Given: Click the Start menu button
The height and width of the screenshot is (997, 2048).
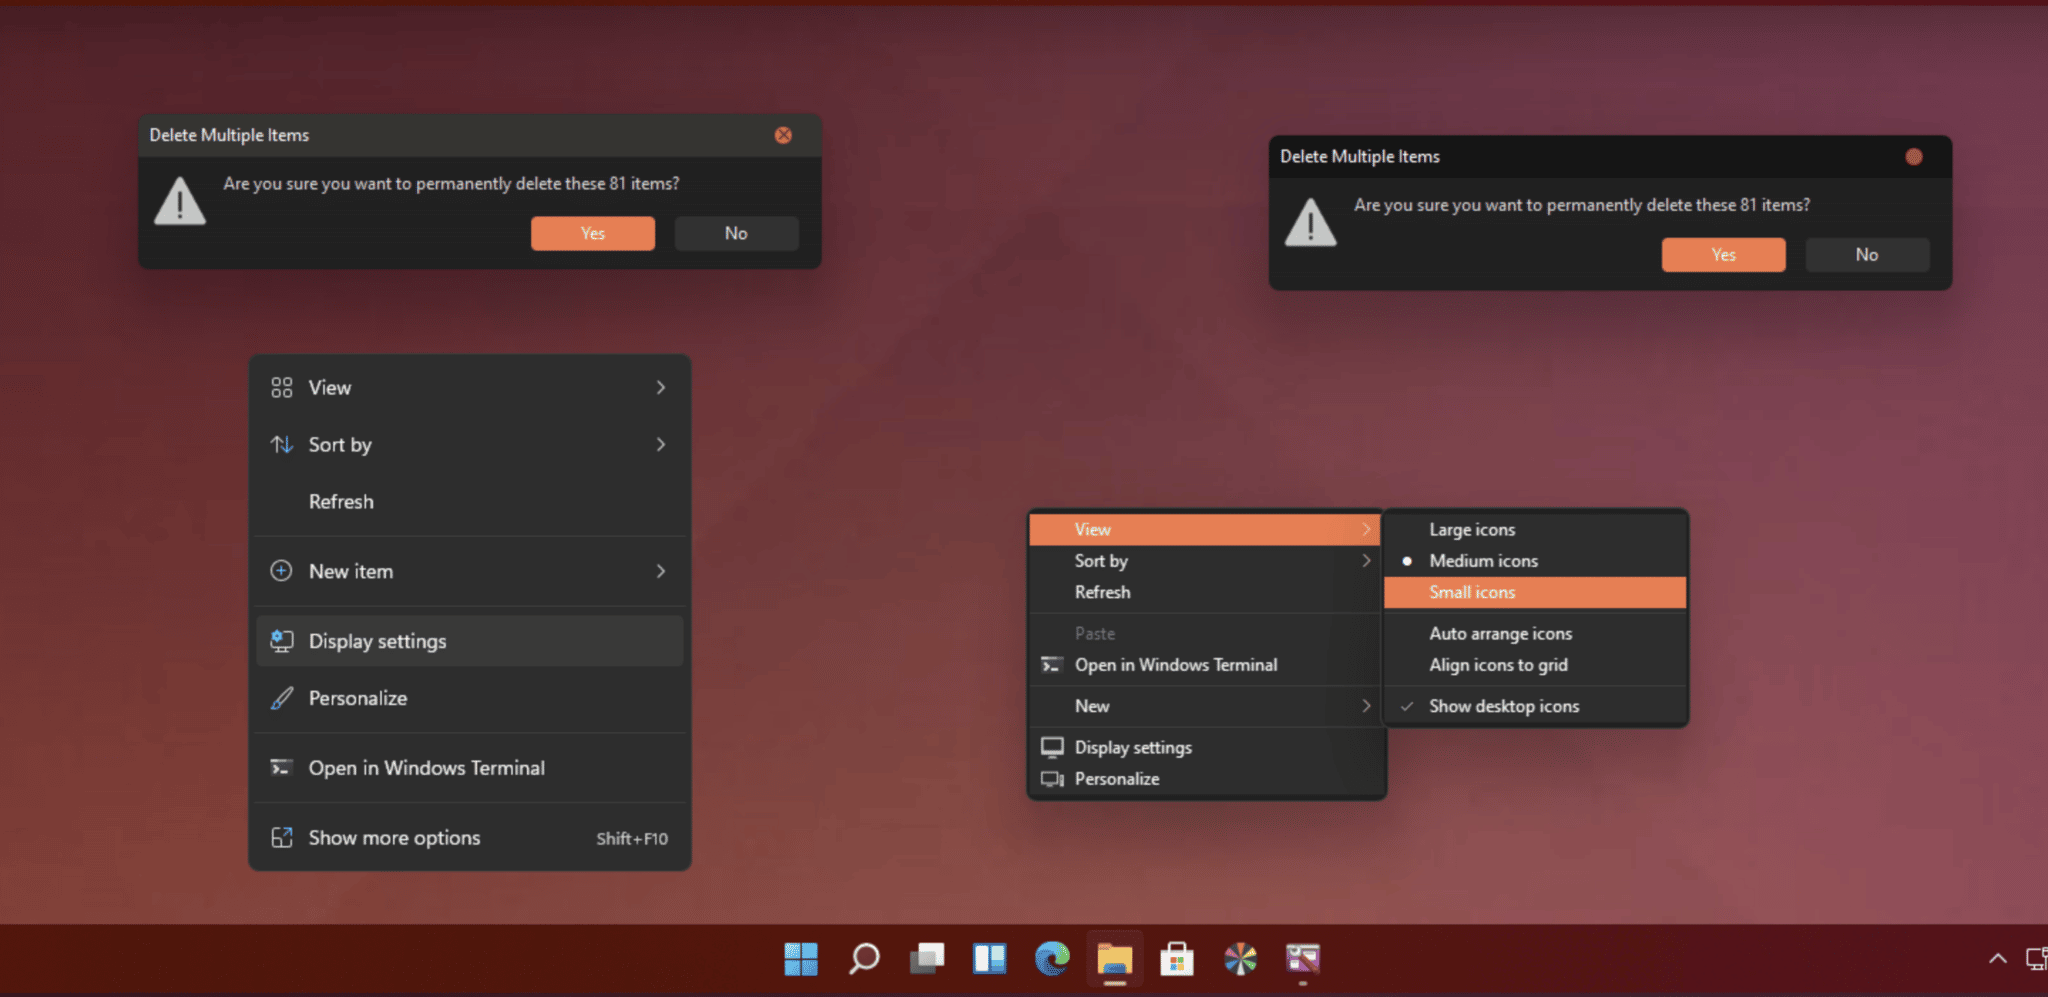Looking at the screenshot, I should coord(799,958).
